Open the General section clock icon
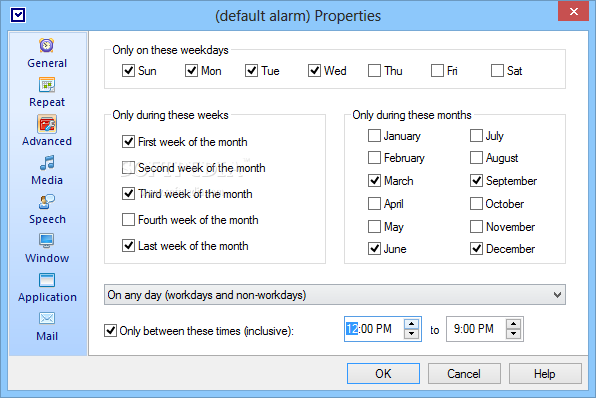This screenshot has height=398, width=596. pos(47,46)
